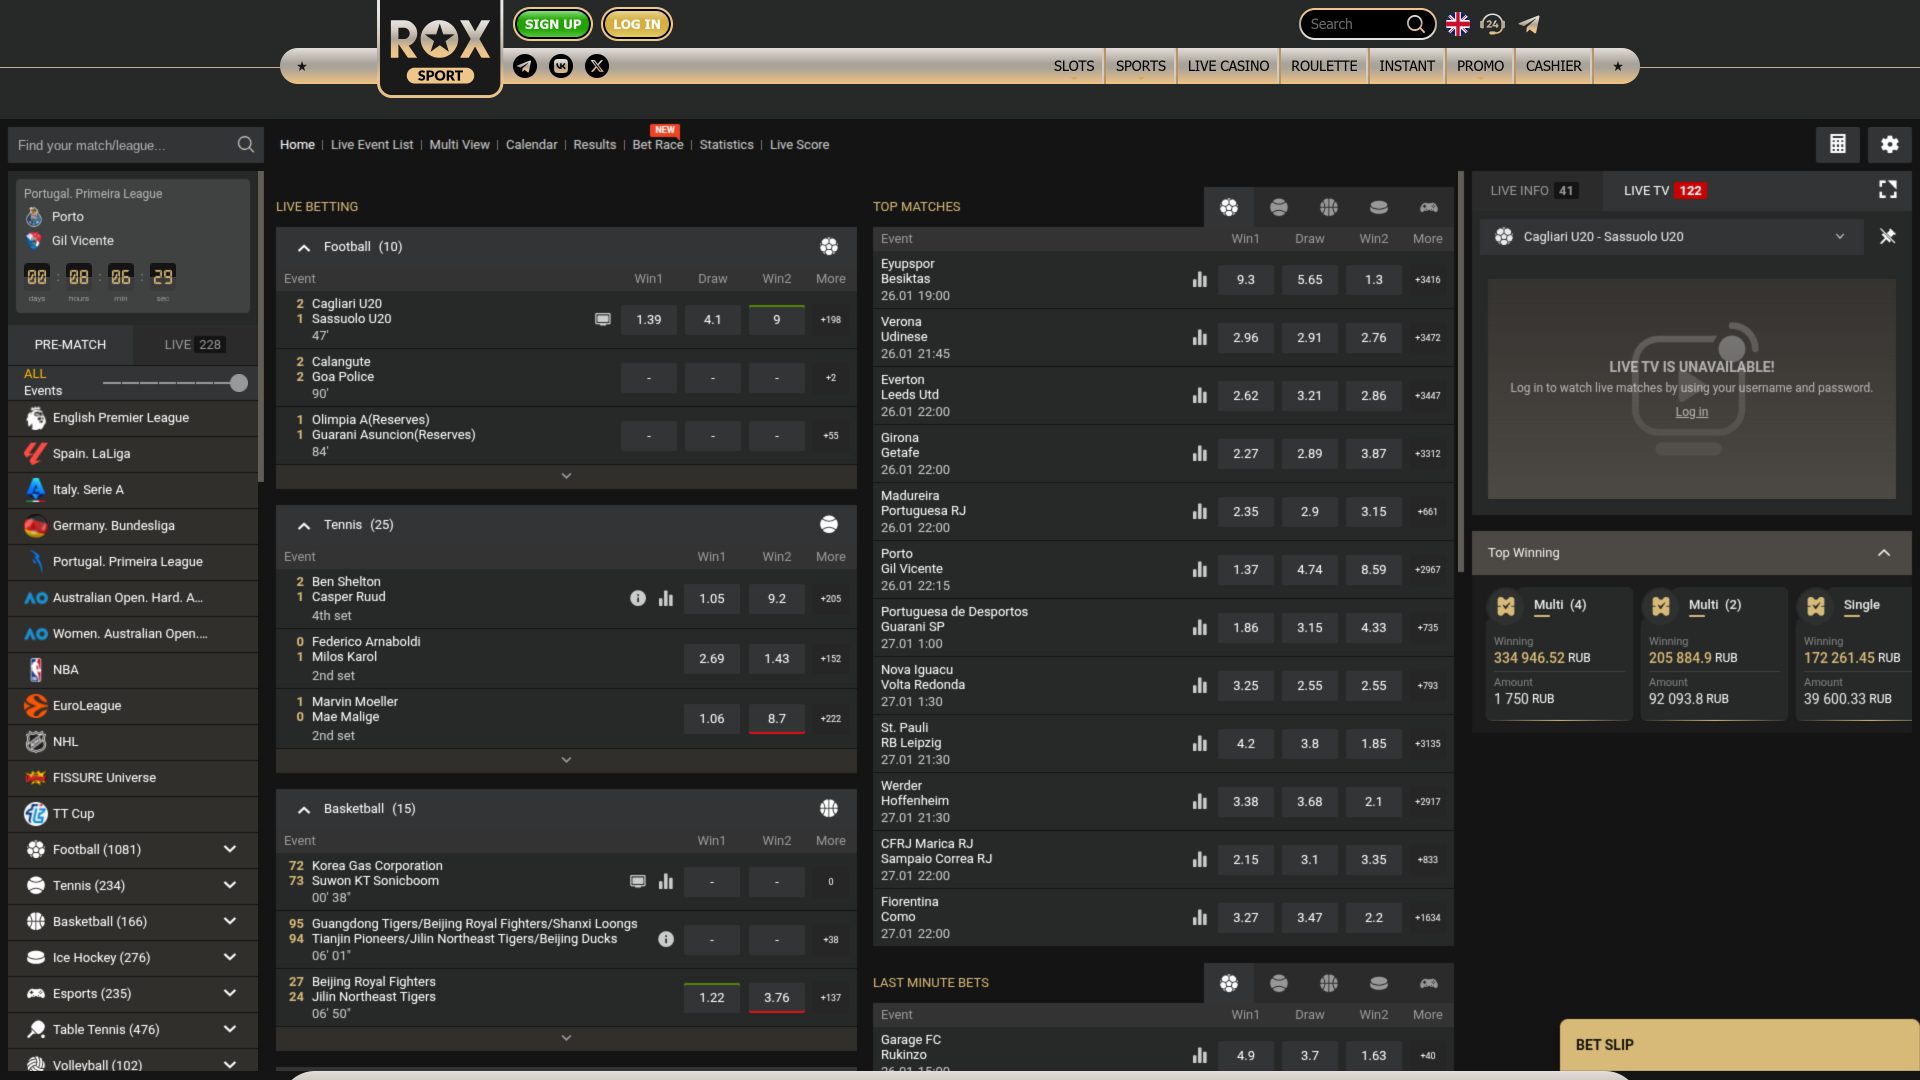This screenshot has width=1920, height=1080.
Task: Open the bet slip calculator icon
Action: 1837,144
